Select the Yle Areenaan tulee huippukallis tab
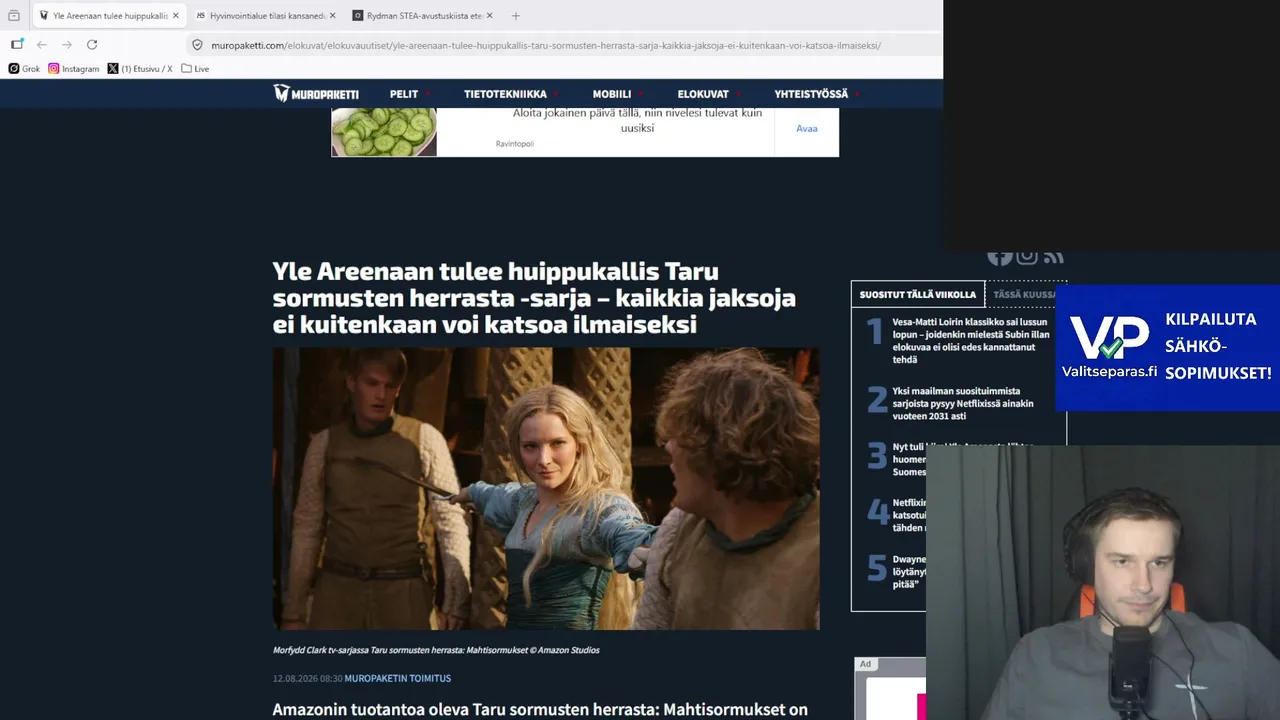1280x720 pixels. [110, 16]
